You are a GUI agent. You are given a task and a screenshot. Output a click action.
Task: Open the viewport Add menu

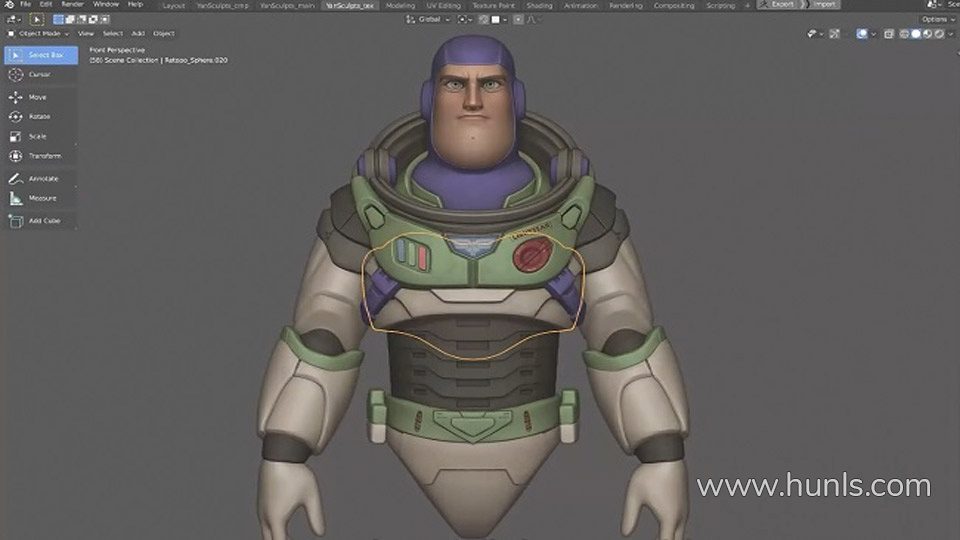[138, 34]
